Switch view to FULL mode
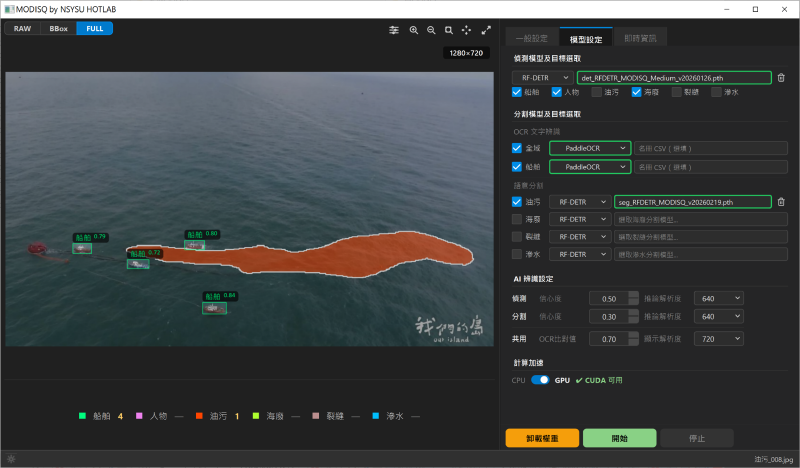 95,29
